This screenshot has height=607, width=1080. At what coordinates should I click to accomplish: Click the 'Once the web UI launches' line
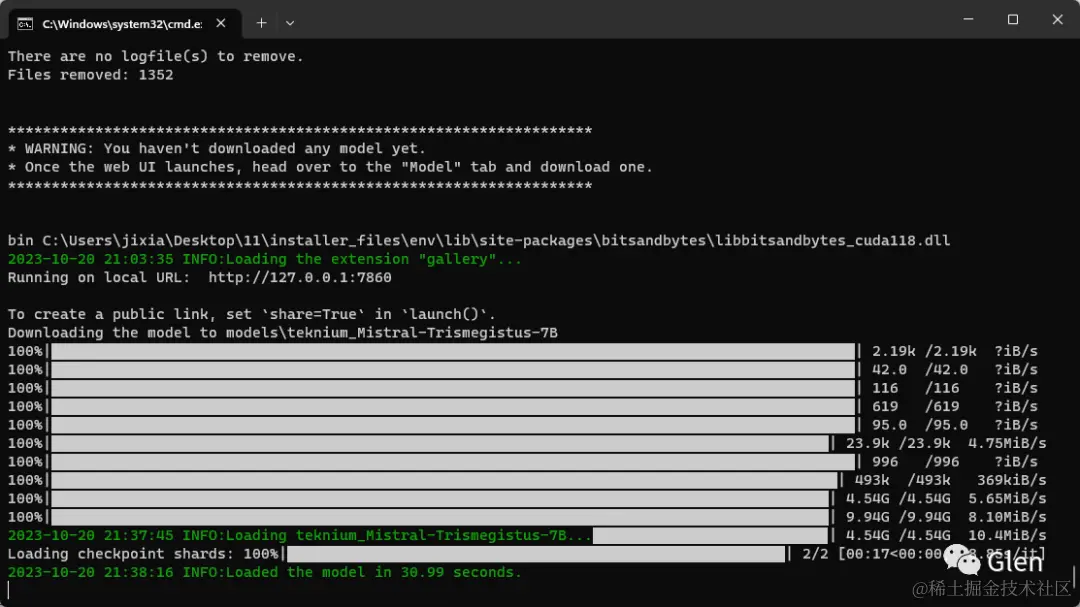(x=330, y=167)
